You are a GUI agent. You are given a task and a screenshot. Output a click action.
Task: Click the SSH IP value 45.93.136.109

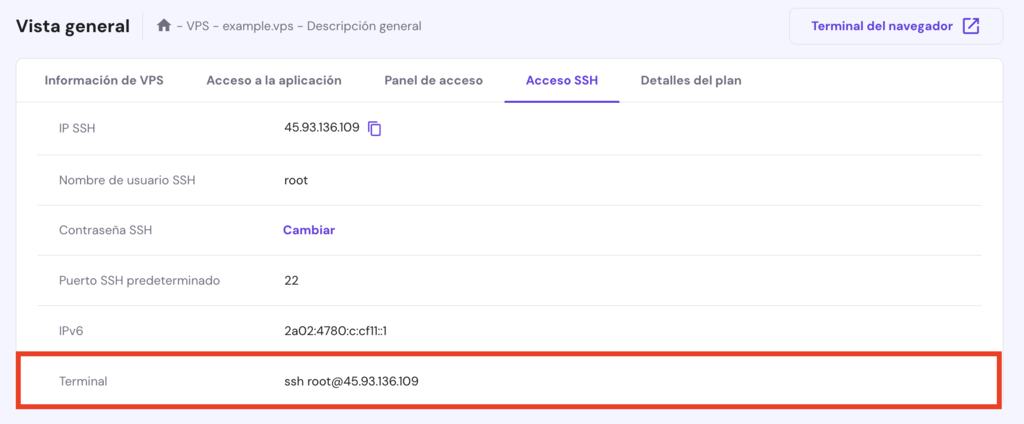tap(322, 129)
